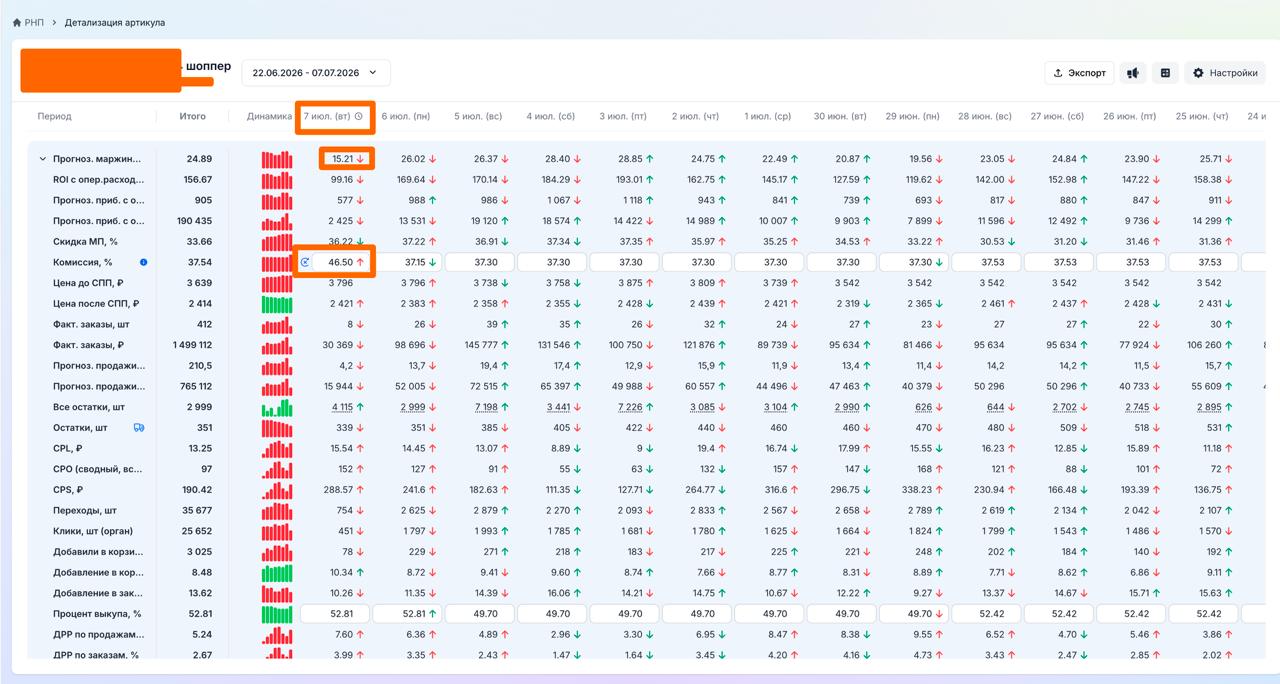The width and height of the screenshot is (1280, 684).
Task: Click the Настройки gear button
Action: 1225,73
